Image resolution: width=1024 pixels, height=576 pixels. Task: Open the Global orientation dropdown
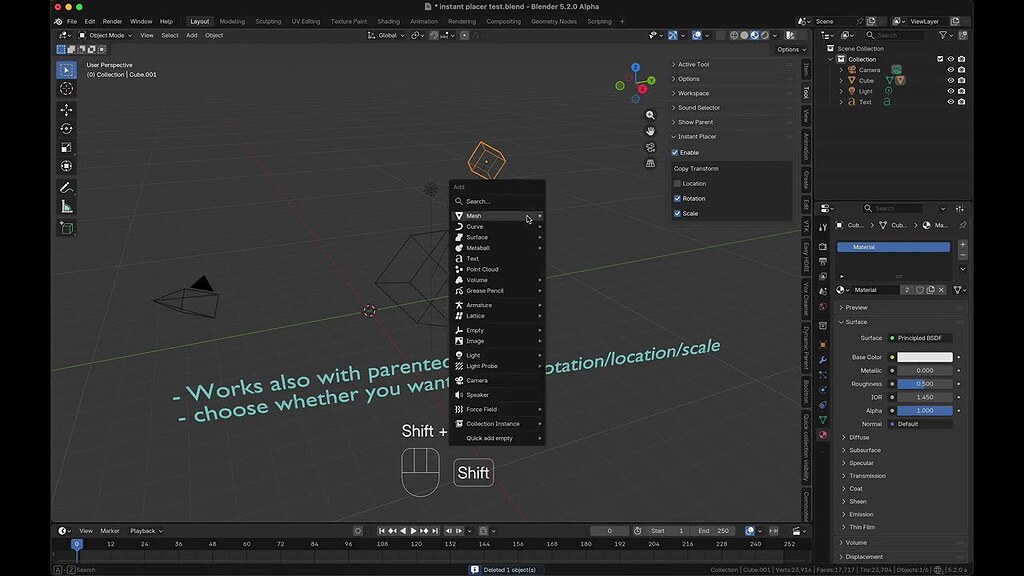[386, 35]
